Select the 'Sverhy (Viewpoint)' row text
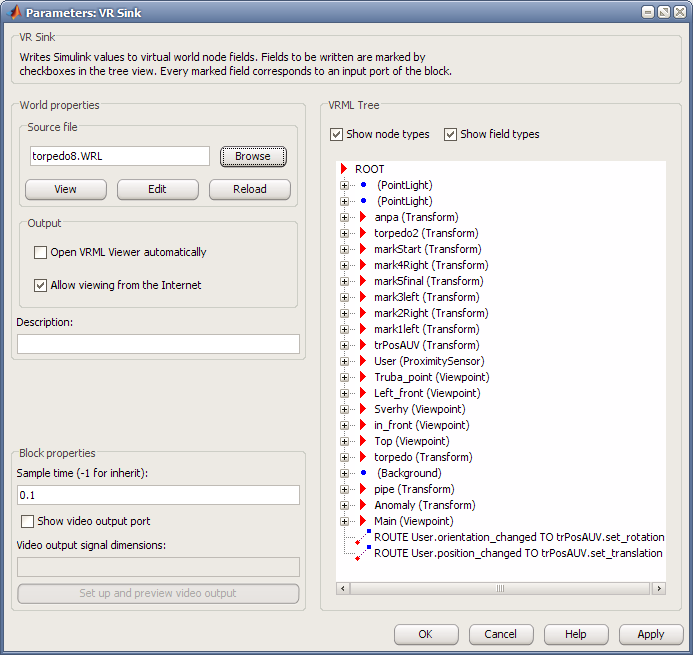This screenshot has width=693, height=655. click(x=419, y=409)
